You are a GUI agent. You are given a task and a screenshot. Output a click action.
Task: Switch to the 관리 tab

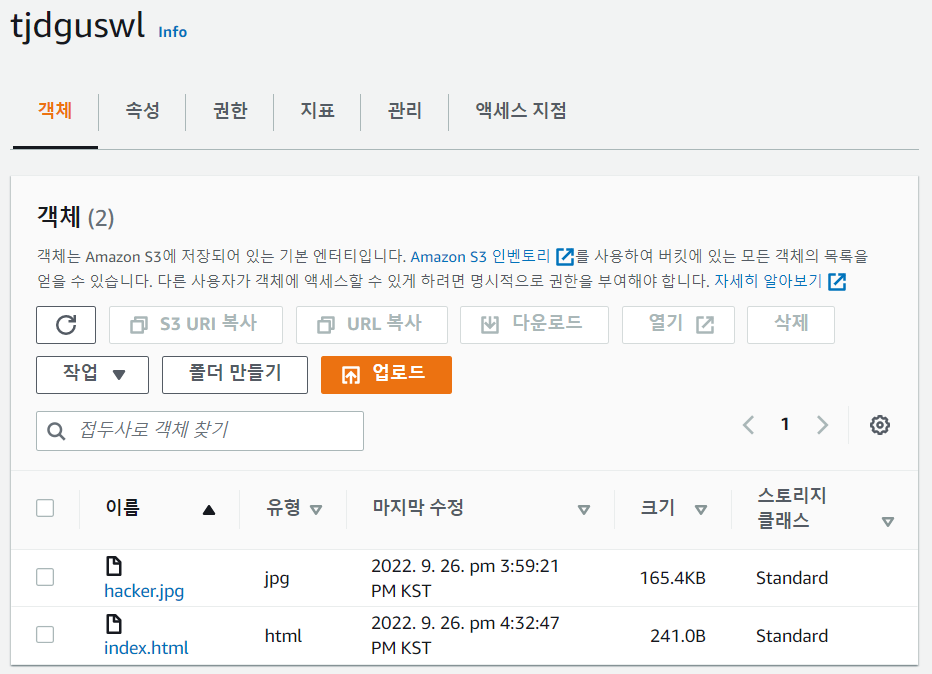[405, 111]
